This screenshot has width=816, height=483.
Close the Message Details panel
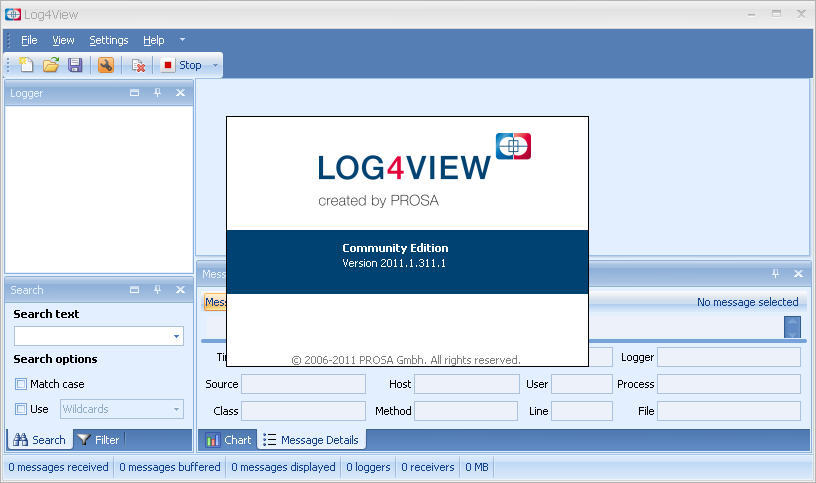point(798,273)
